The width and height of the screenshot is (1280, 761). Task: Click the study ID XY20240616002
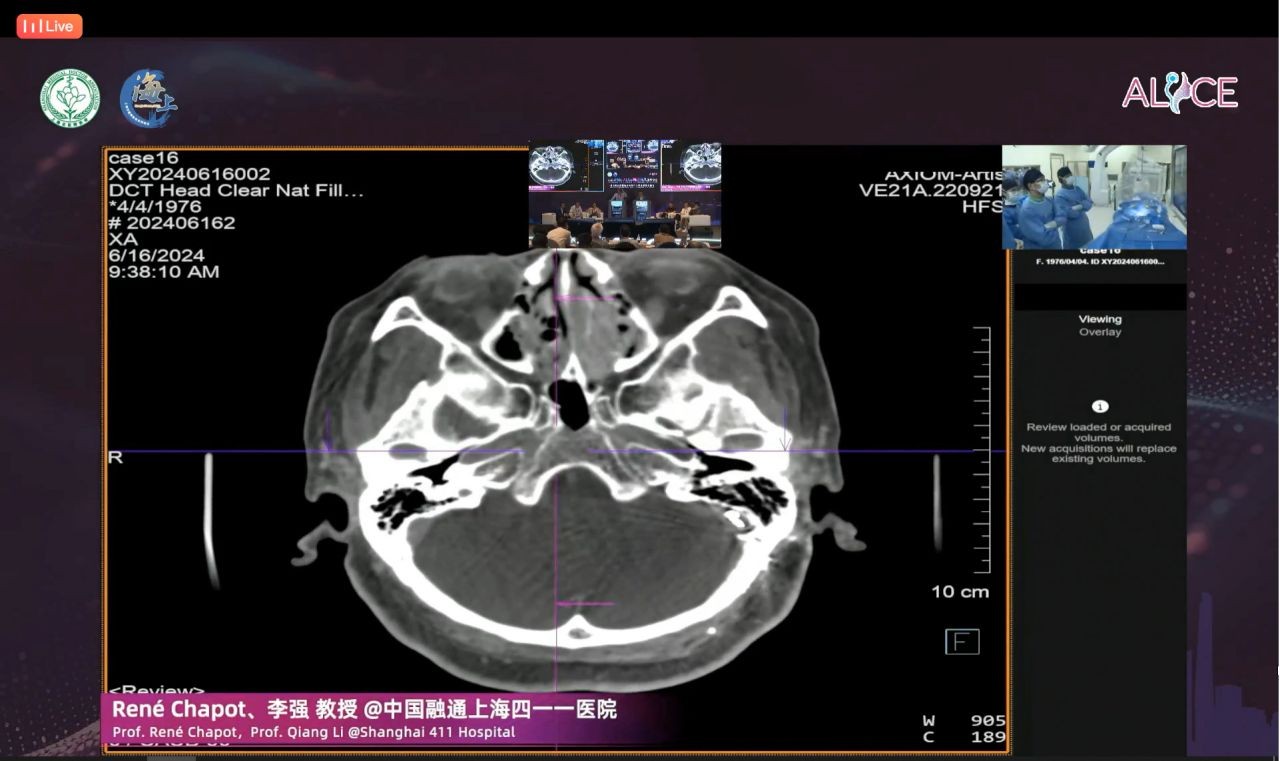189,174
